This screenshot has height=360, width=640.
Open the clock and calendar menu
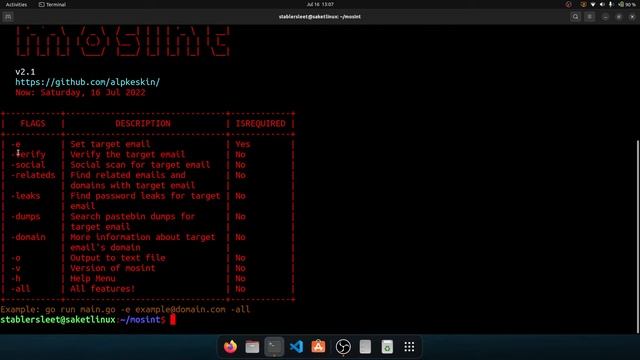320,4
